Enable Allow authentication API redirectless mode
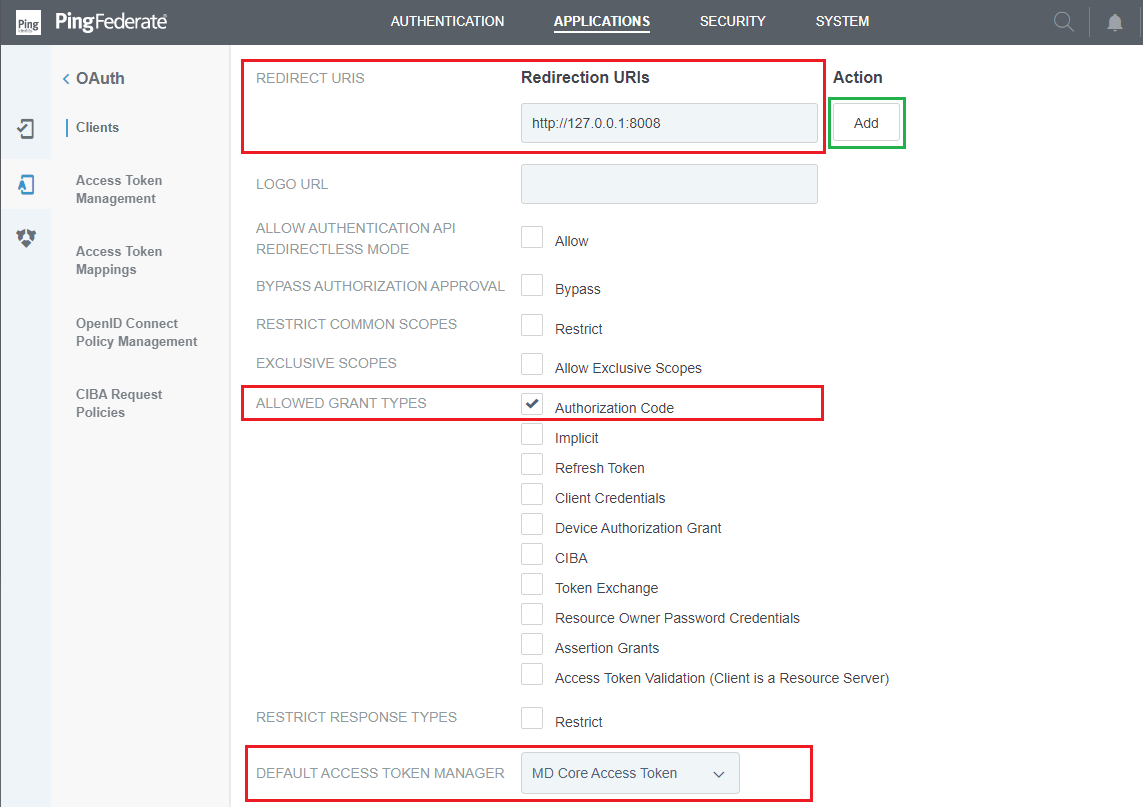The width and height of the screenshot is (1143, 807). pyautogui.click(x=532, y=237)
